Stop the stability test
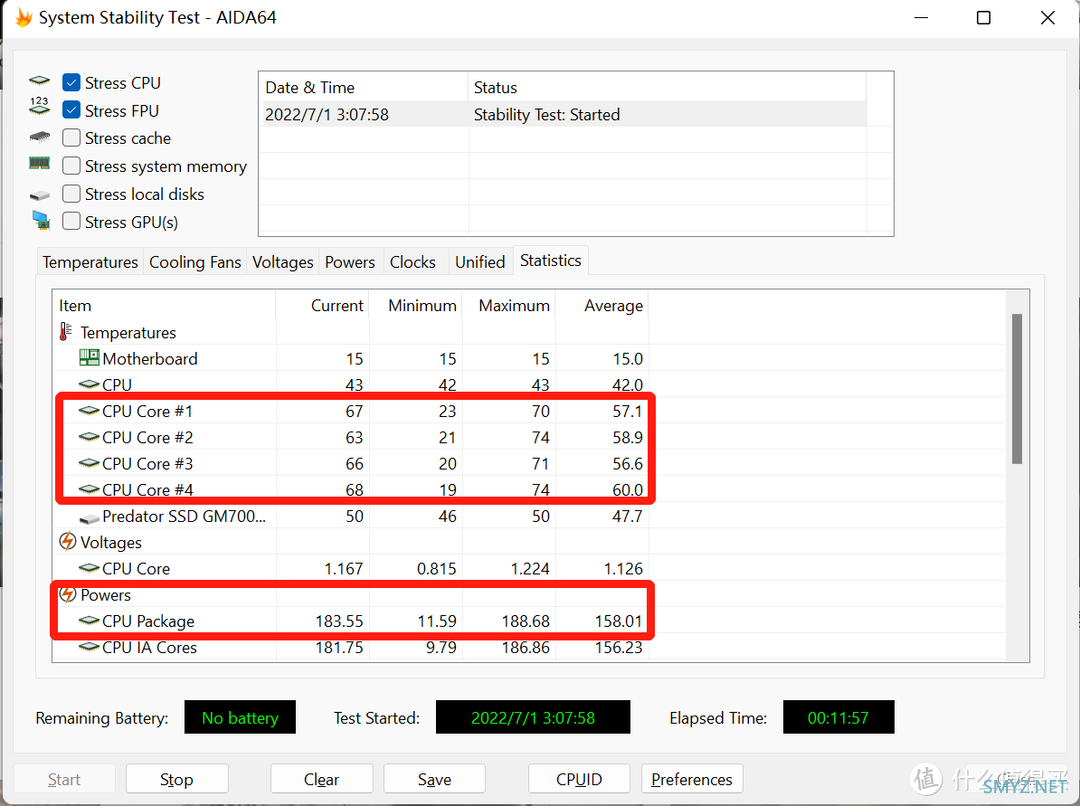 (177, 779)
